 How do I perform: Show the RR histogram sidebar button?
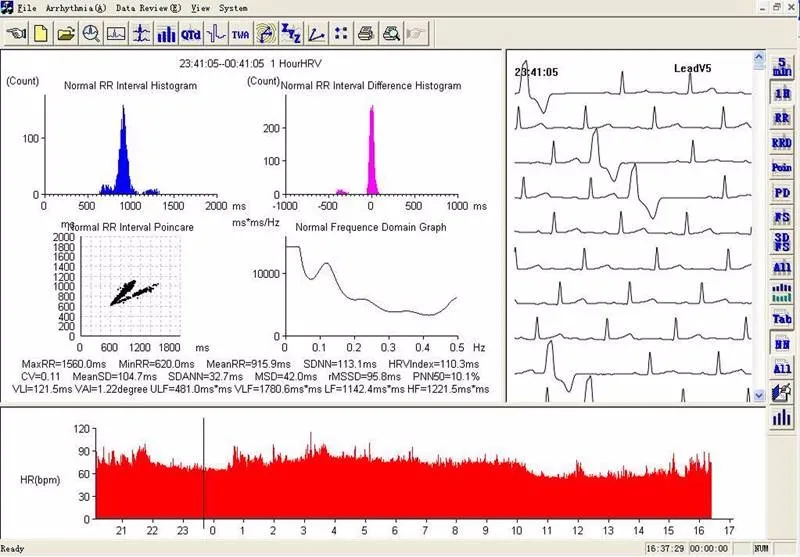[782, 118]
